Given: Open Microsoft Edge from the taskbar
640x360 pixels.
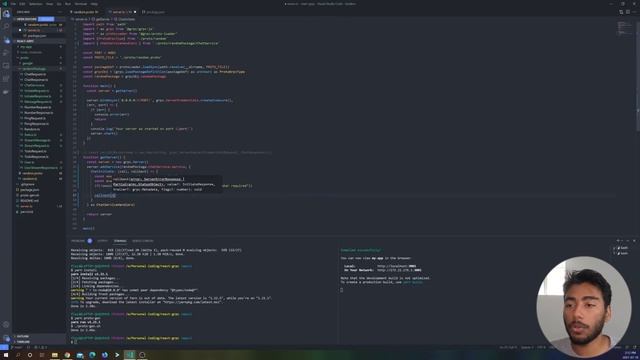Looking at the screenshot, I should [x=92, y=355].
